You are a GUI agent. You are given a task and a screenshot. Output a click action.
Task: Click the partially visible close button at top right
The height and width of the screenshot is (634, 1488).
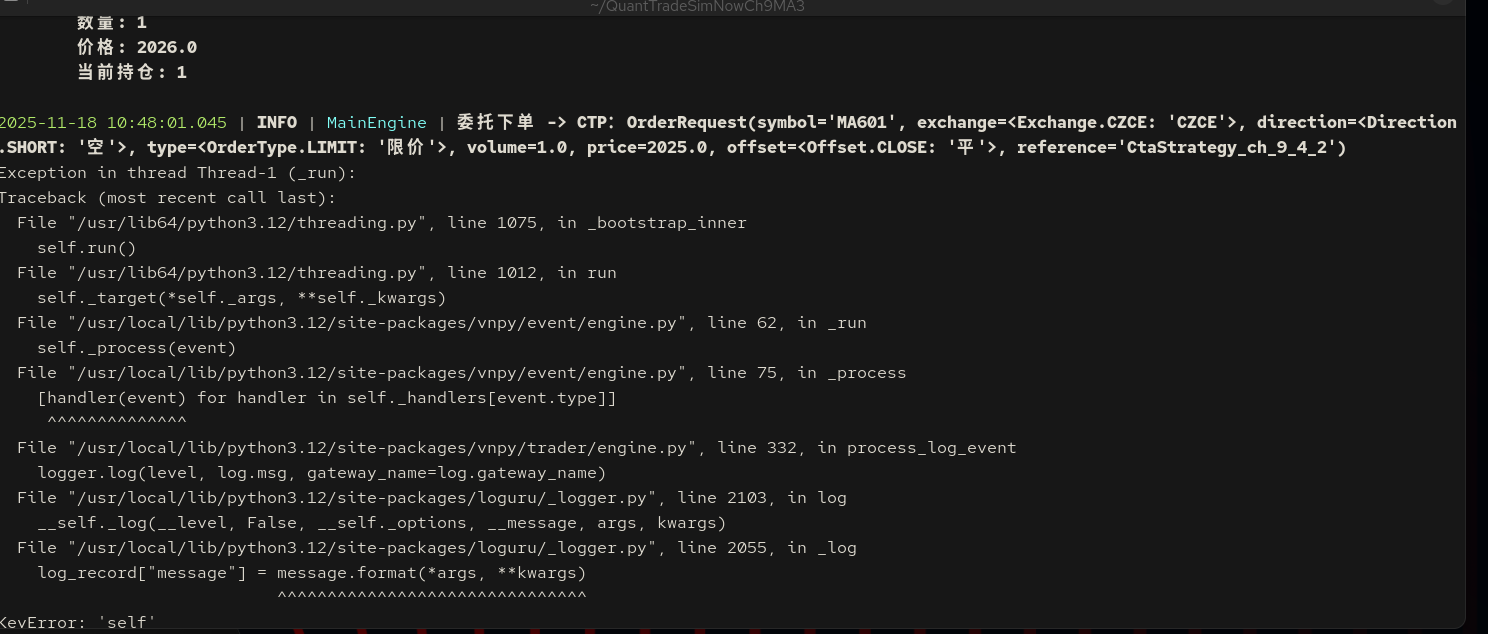click(x=1442, y=3)
